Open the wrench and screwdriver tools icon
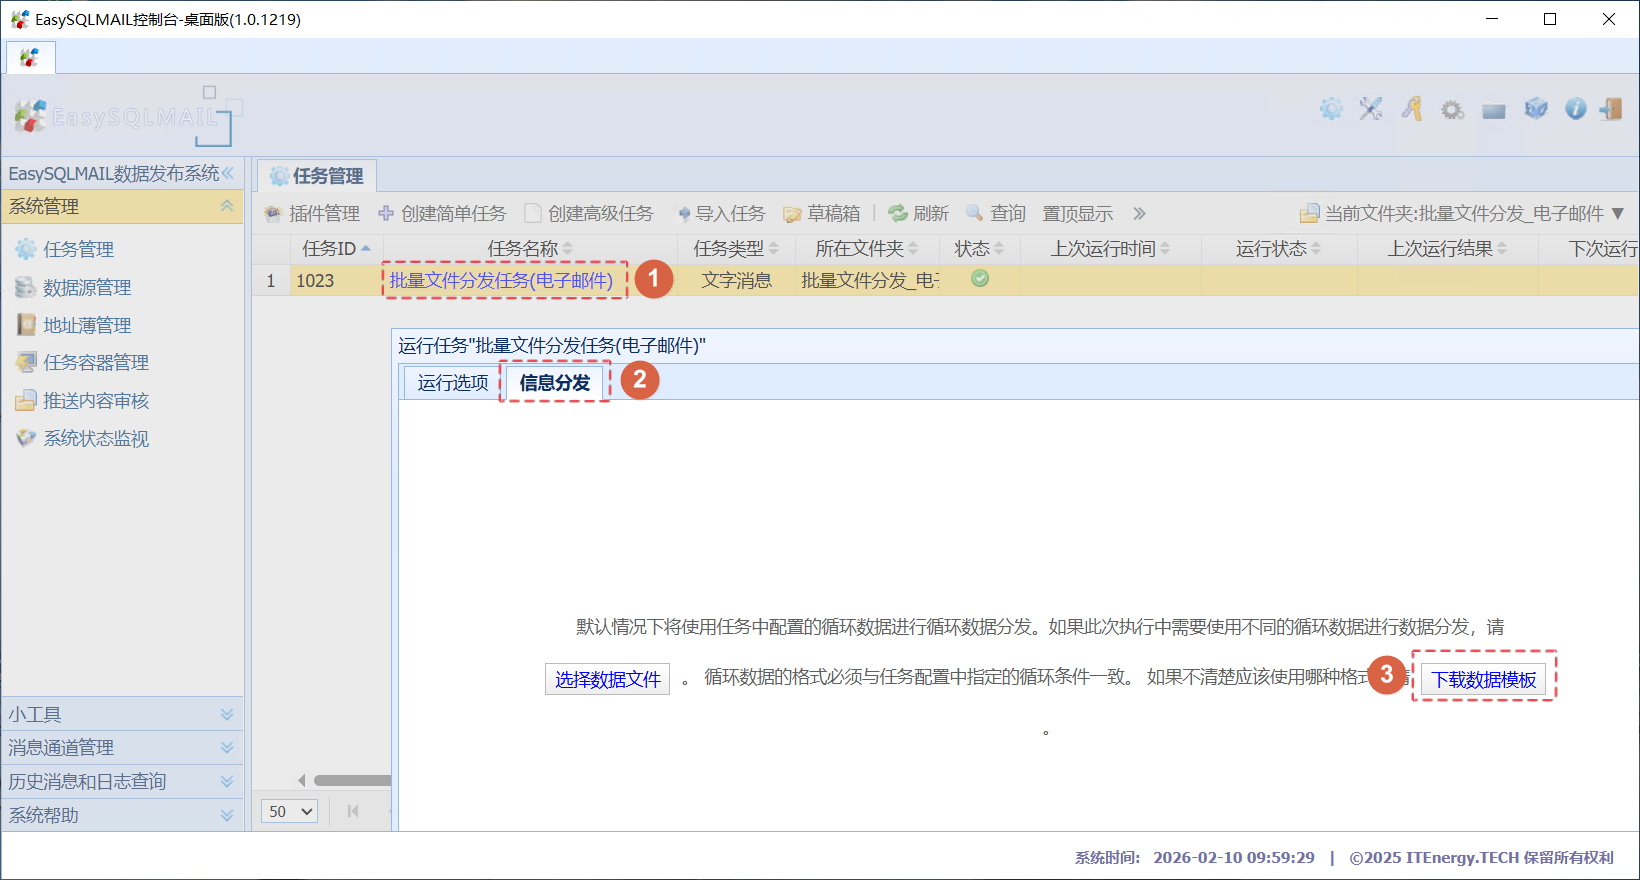Viewport: 1640px width, 880px height. point(1371,109)
